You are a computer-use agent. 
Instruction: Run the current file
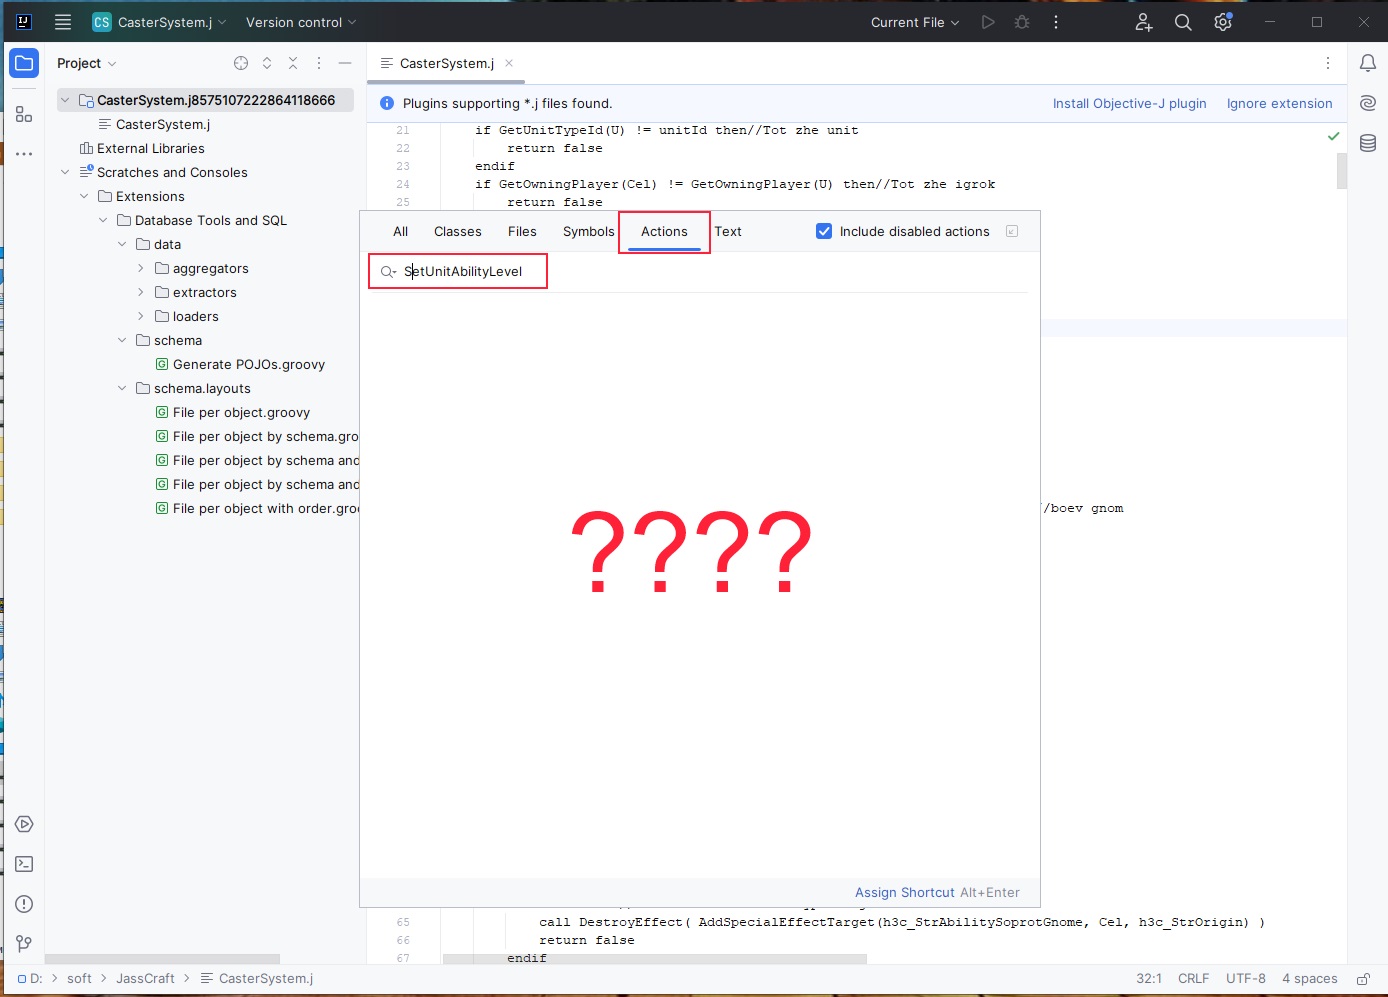[988, 22]
